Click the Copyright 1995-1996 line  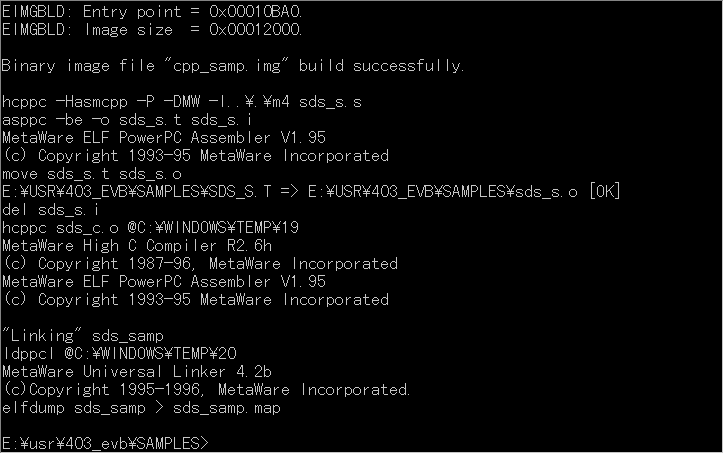click(206, 390)
